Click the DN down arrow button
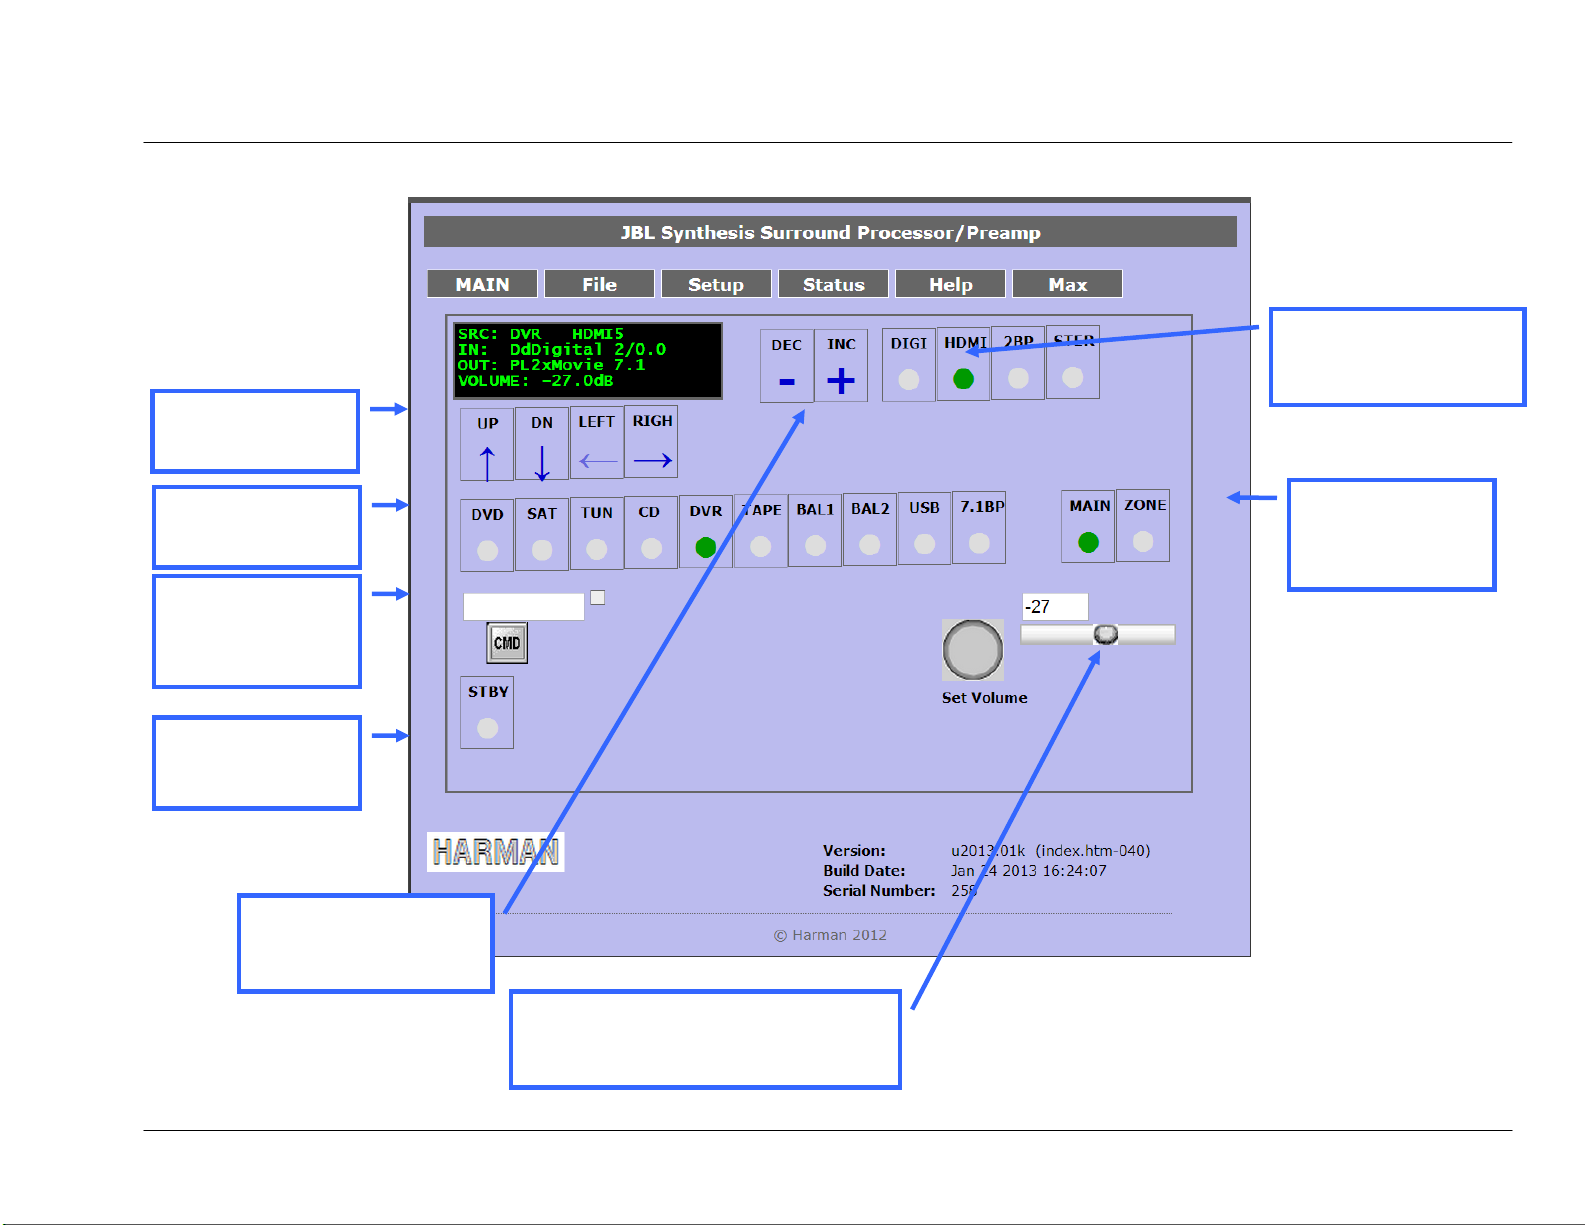 [542, 445]
